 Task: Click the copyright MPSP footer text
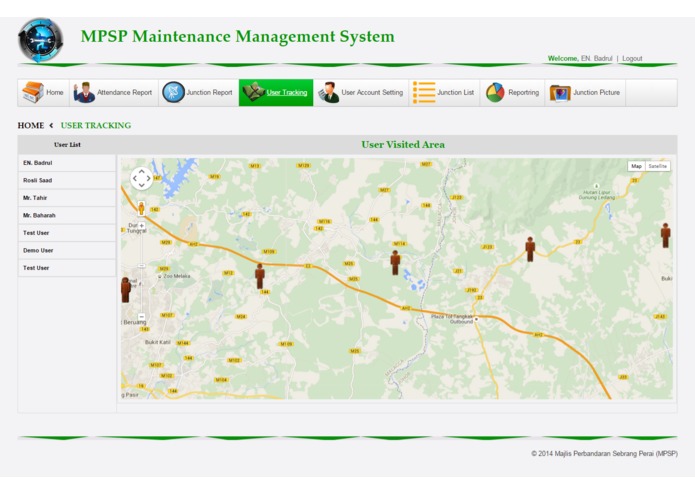pyautogui.click(x=605, y=454)
